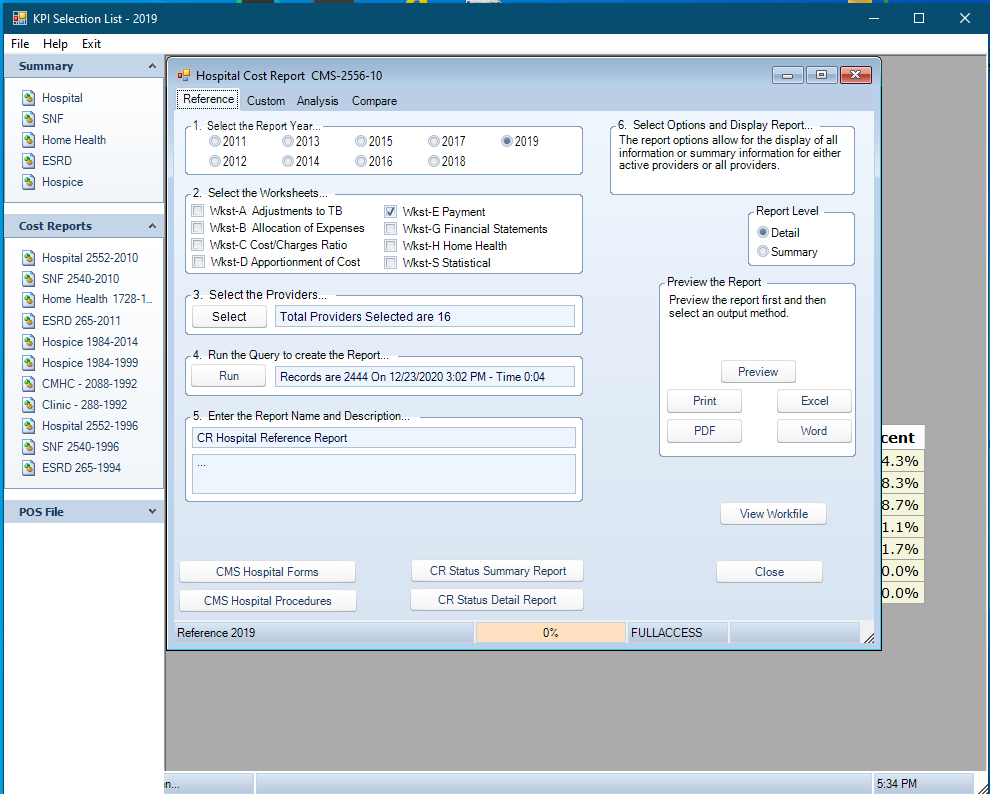Viewport: 990px width, 794px height.
Task: Click the Preview report button
Action: 758,372
